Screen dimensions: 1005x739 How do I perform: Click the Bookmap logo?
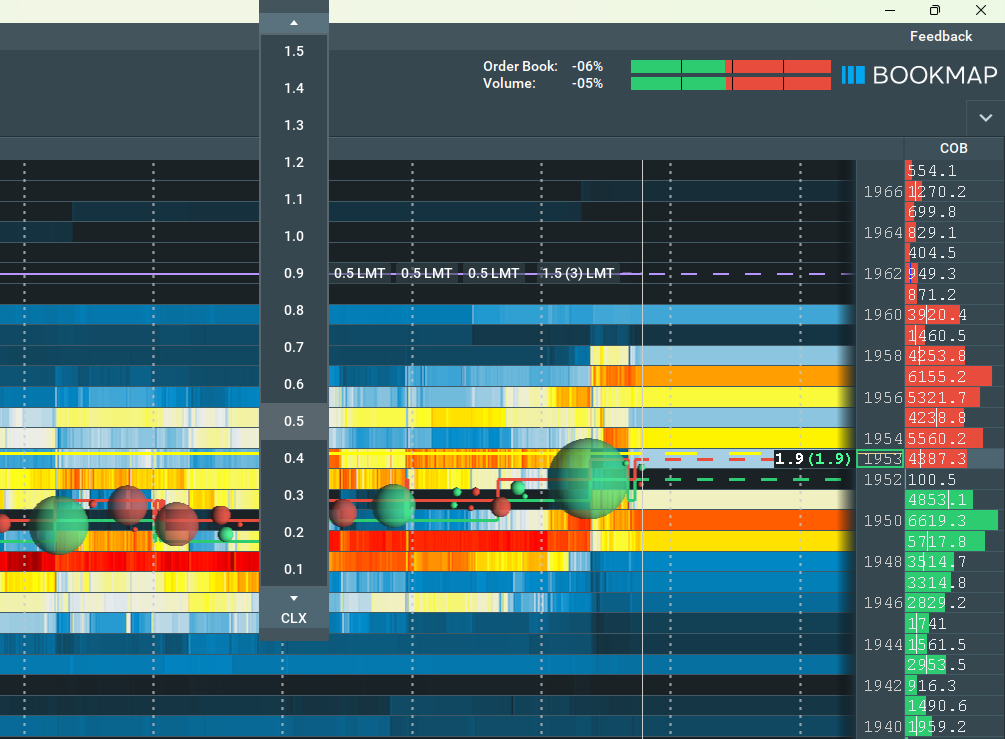tap(919, 75)
